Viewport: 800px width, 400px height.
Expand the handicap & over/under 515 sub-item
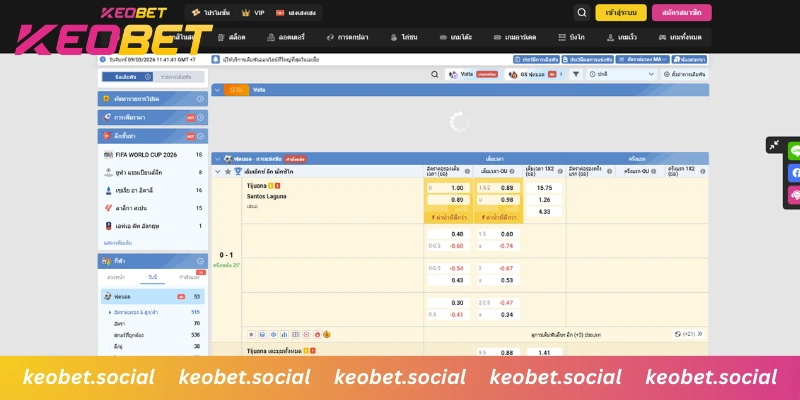tap(153, 312)
